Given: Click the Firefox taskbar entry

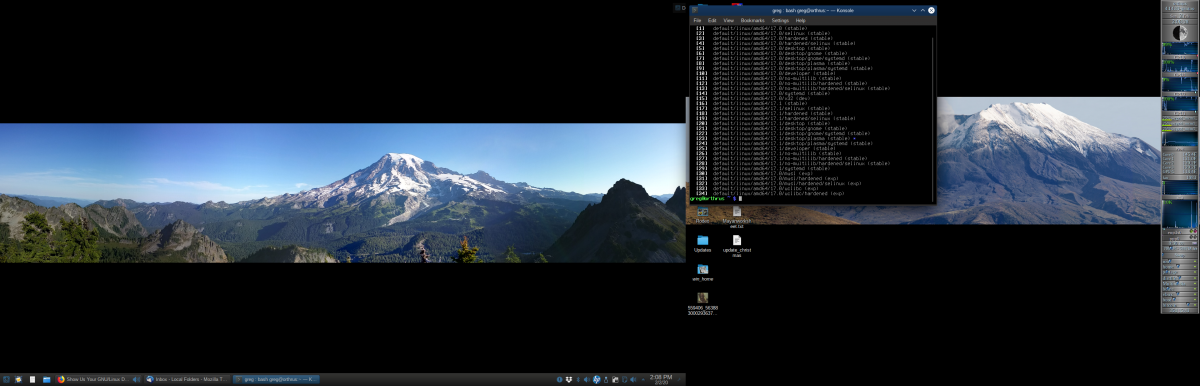Looking at the screenshot, I should 95,380.
